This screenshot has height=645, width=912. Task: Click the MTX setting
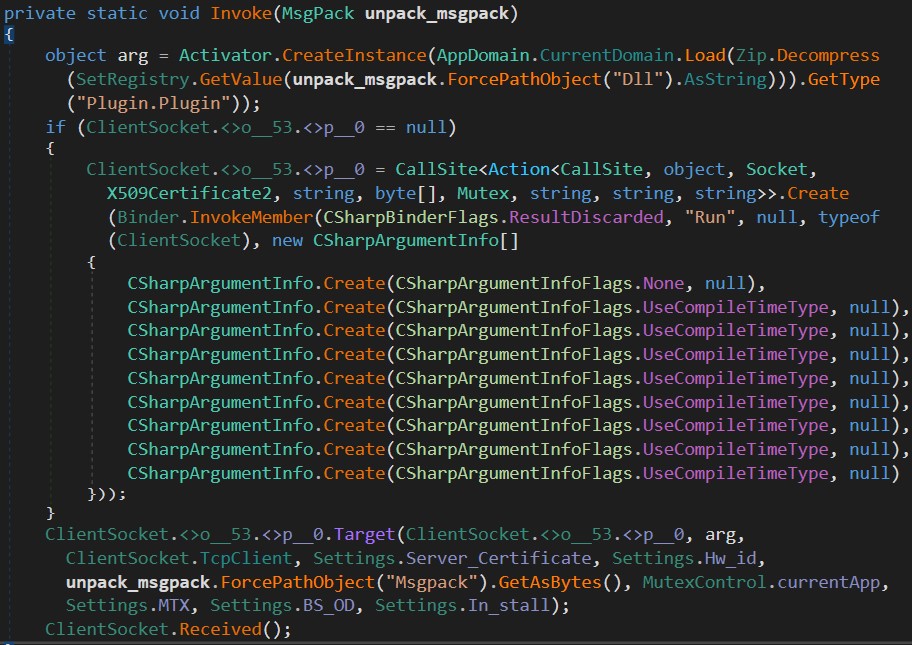(174, 605)
